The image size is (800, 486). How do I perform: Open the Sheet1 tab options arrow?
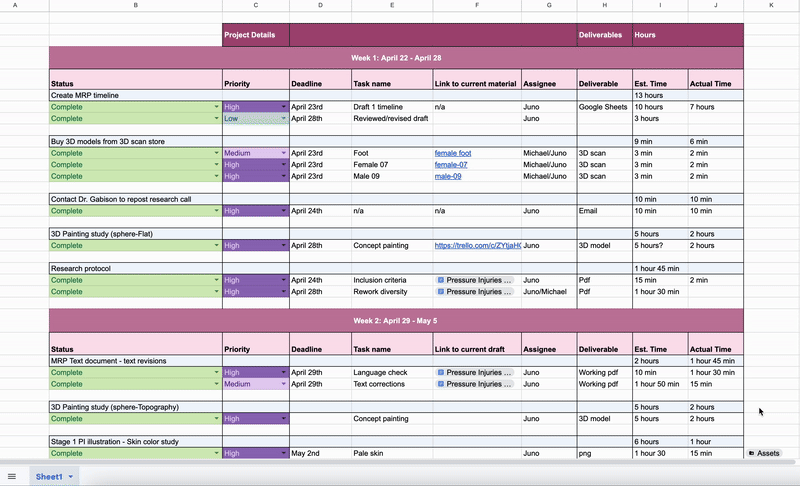(x=71, y=477)
